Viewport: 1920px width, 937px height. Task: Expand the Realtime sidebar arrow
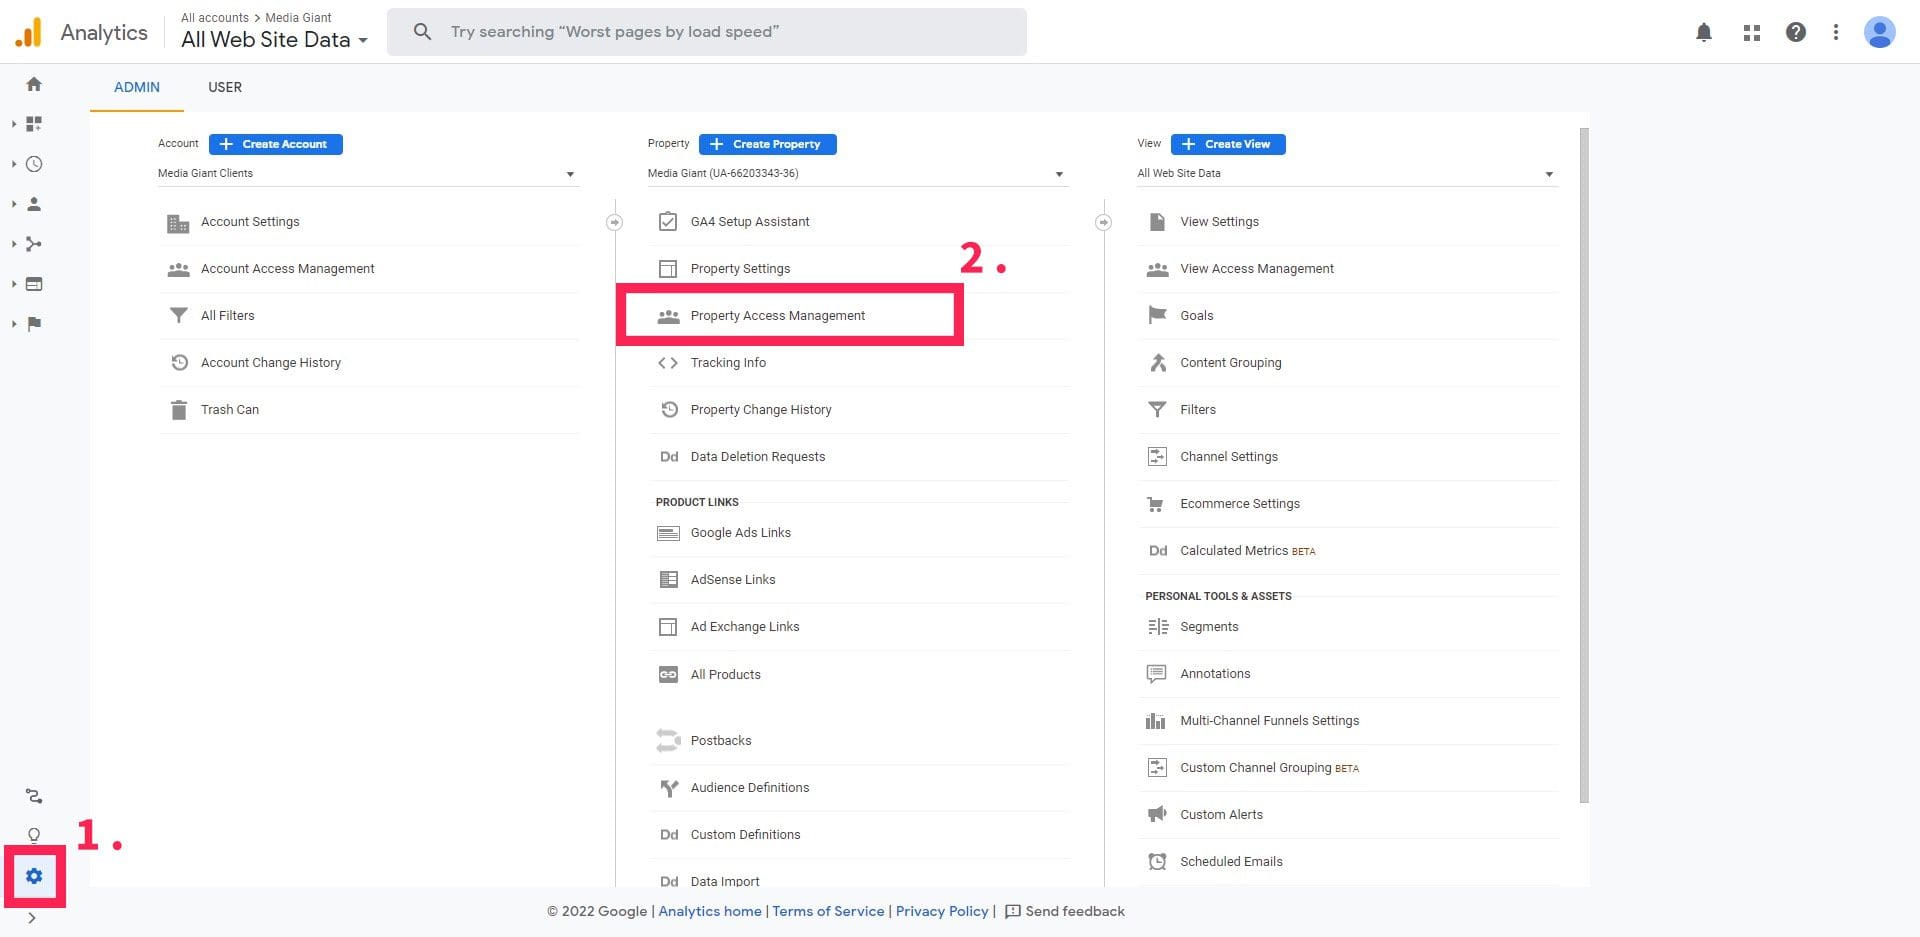14,164
